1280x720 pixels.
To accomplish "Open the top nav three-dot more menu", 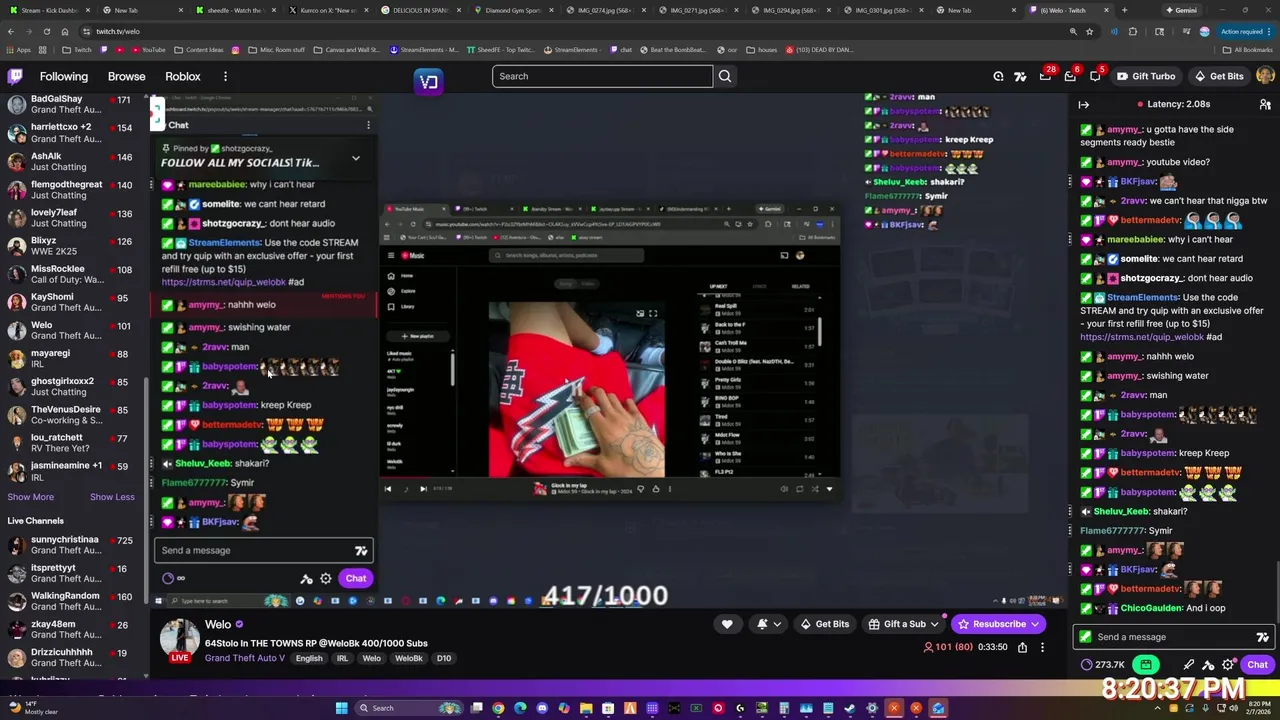I will 225,76.
